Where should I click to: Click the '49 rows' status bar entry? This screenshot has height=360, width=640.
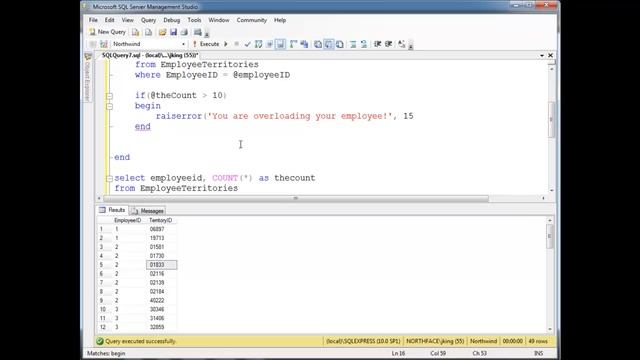pos(538,341)
